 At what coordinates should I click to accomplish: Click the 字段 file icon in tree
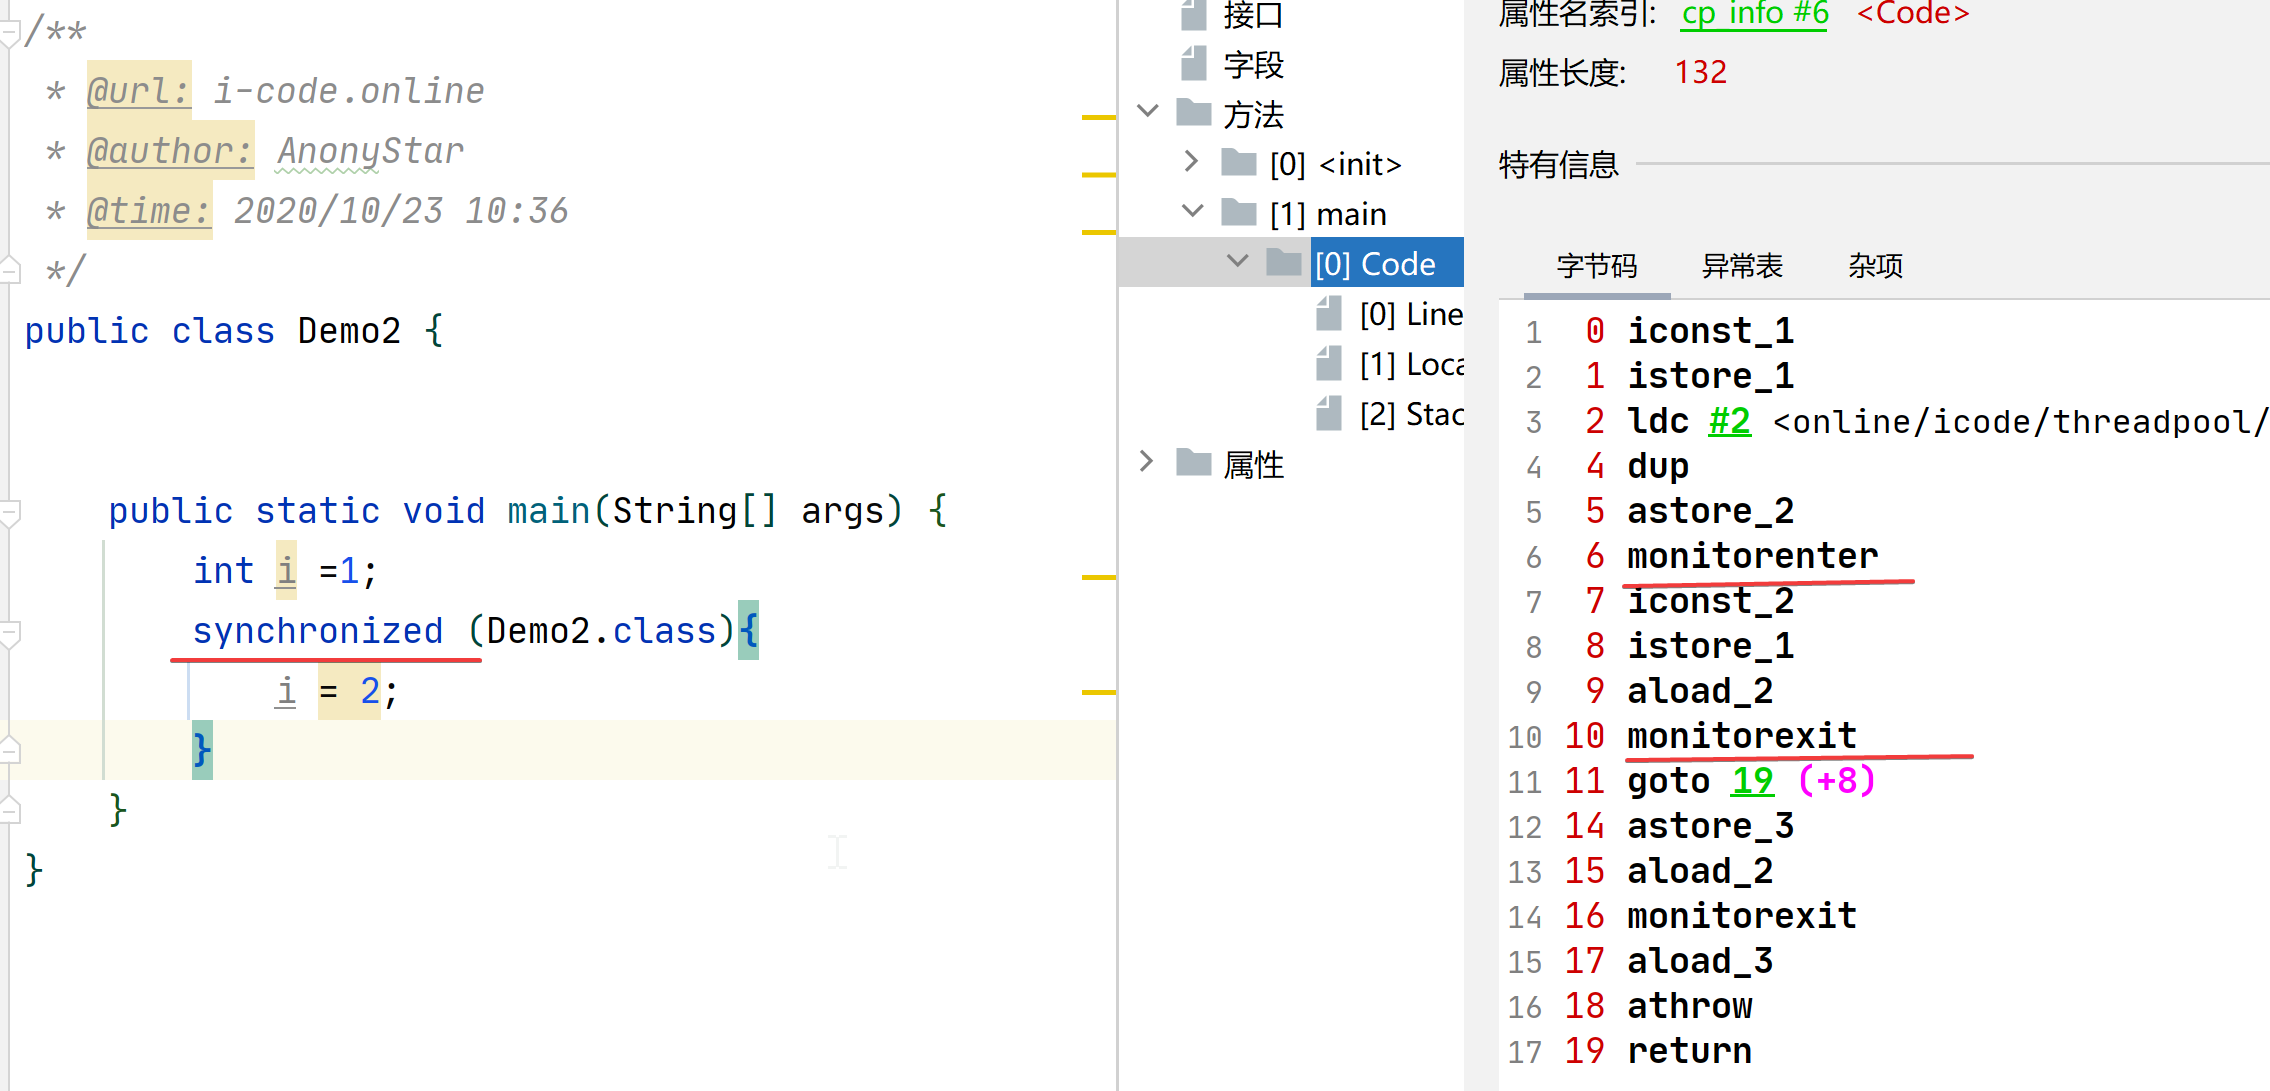pyautogui.click(x=1193, y=65)
